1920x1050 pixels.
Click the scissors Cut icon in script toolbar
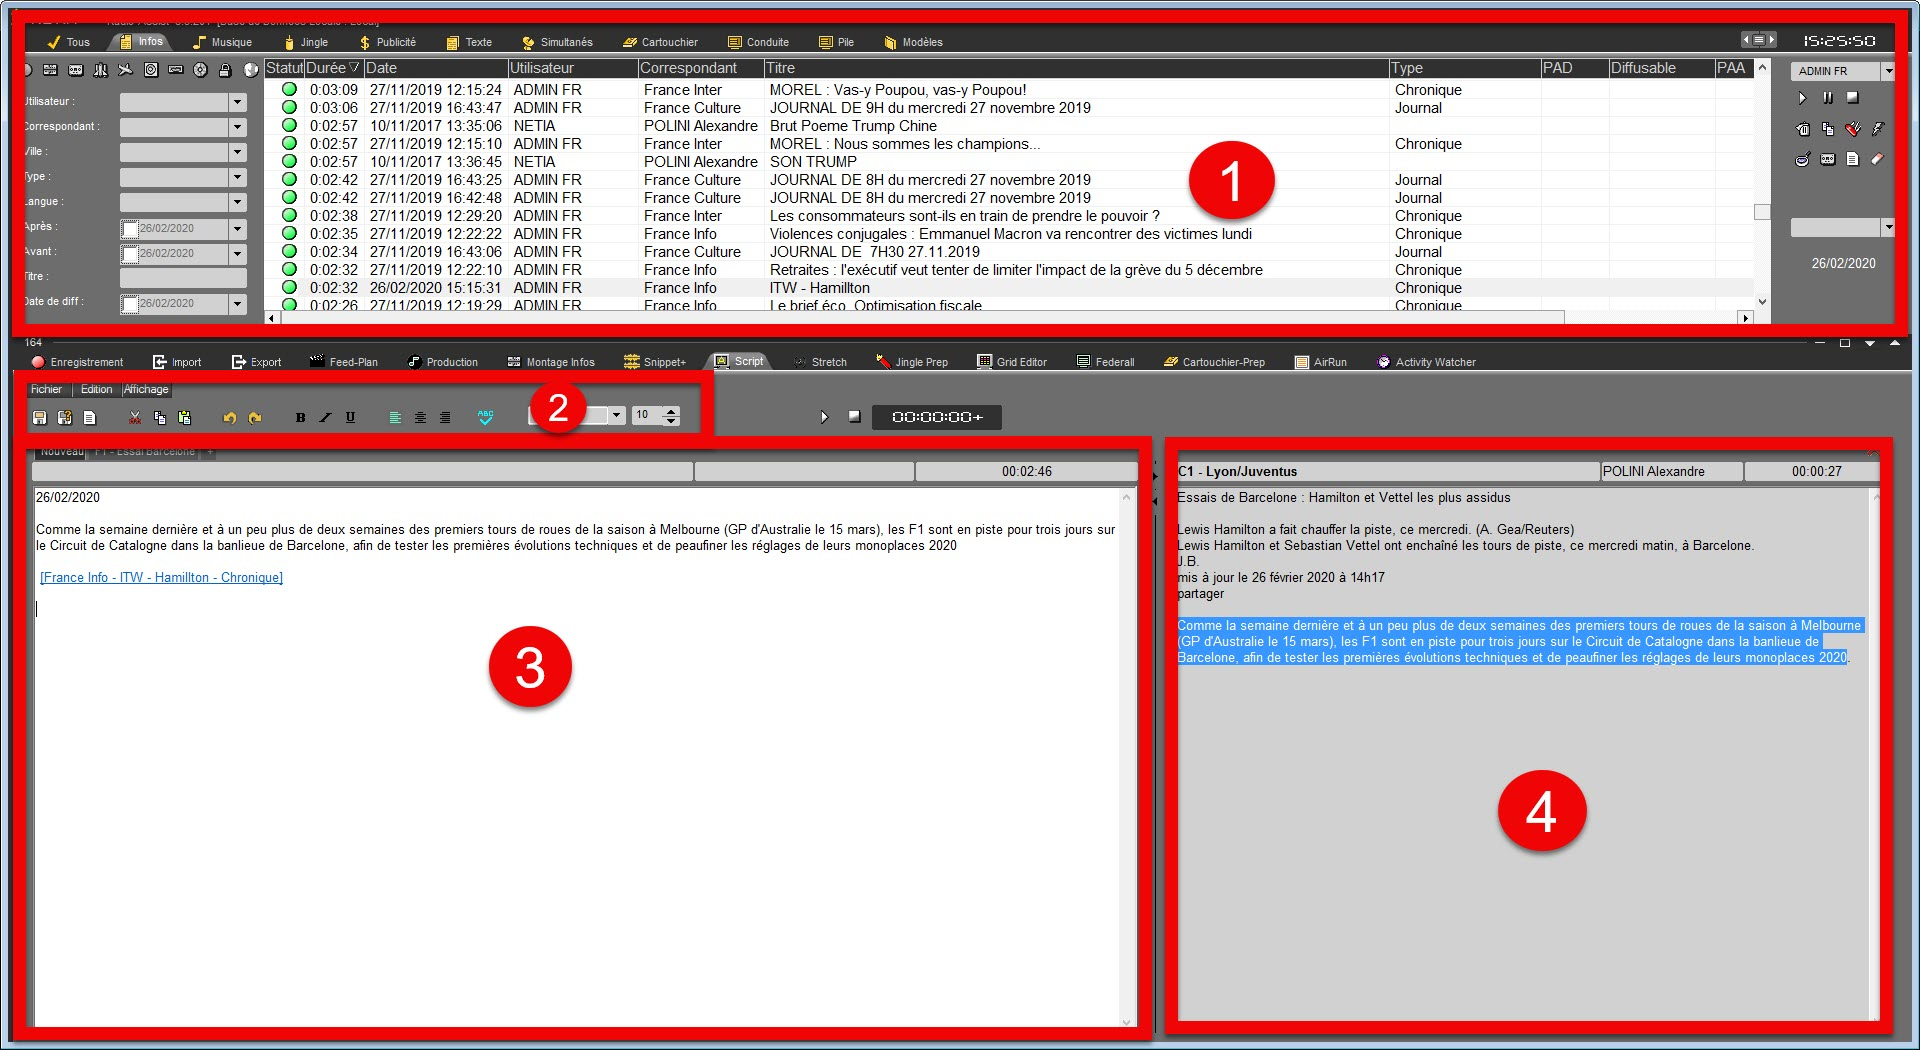coord(135,418)
